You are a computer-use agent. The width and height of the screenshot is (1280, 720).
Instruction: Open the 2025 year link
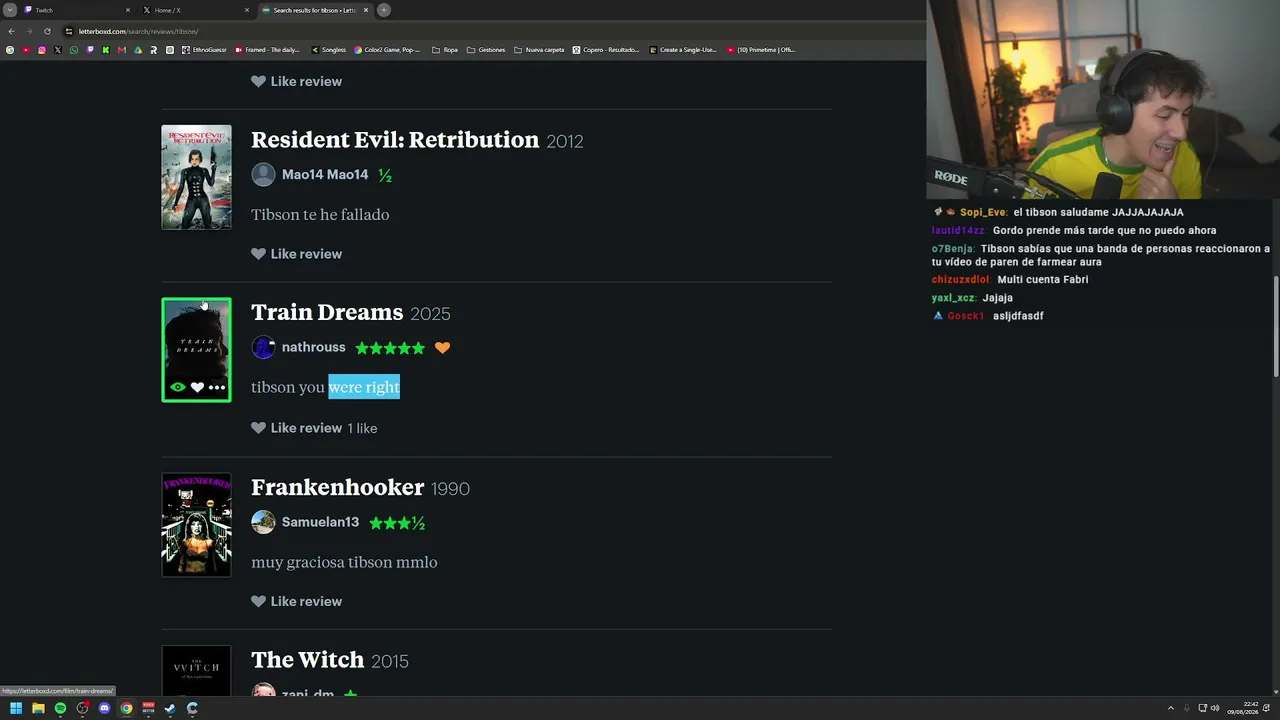tap(430, 314)
